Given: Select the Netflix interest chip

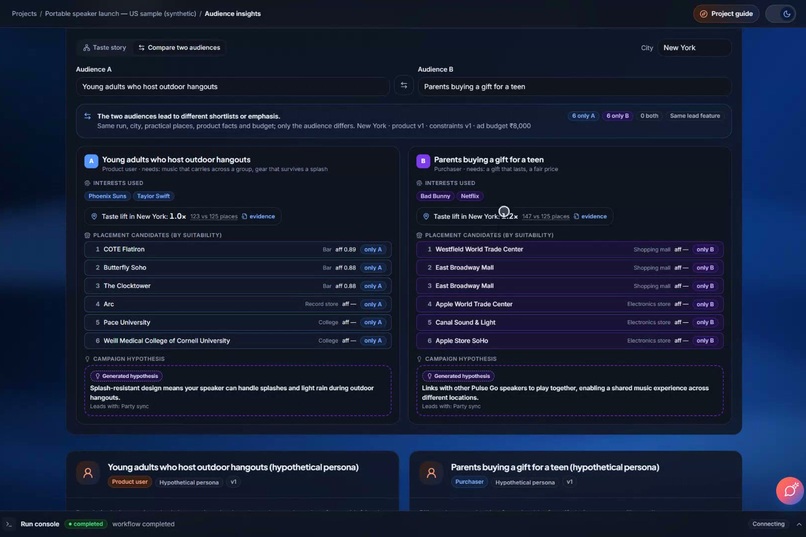Looking at the screenshot, I should [x=470, y=196].
